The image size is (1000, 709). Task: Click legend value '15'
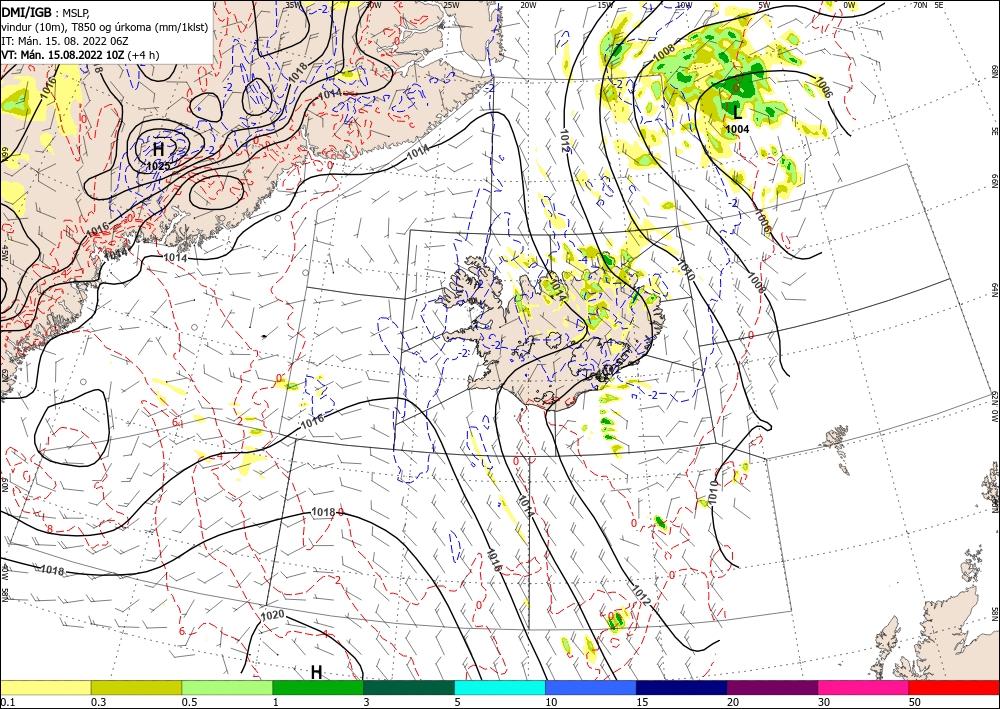tap(642, 702)
